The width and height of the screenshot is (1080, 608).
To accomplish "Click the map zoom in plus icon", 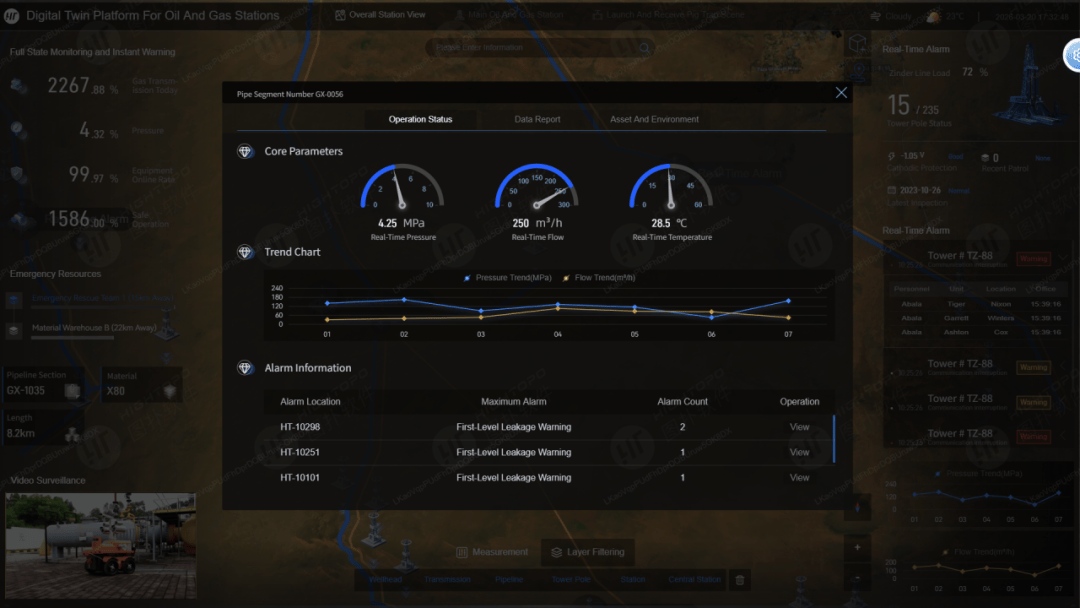I will 858,547.
